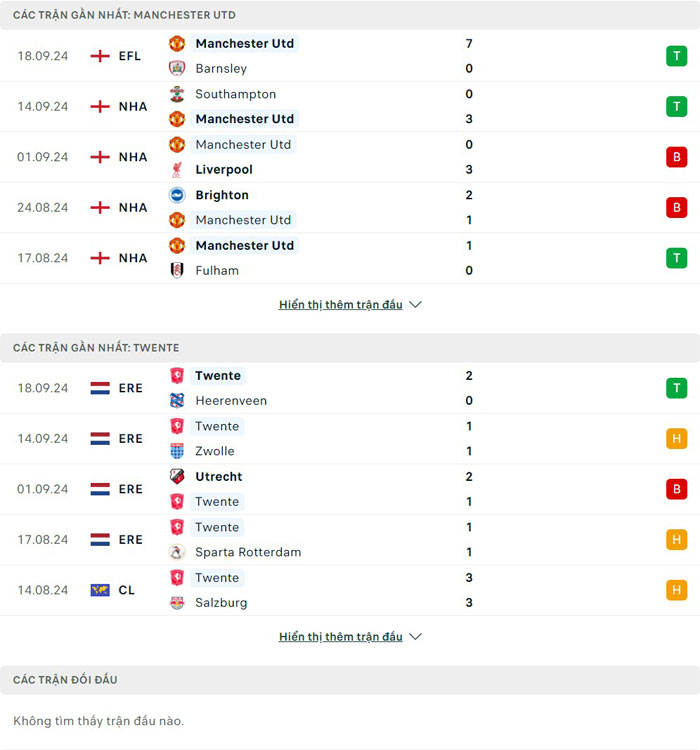Click the Barnsley club crest icon

(x=177, y=68)
